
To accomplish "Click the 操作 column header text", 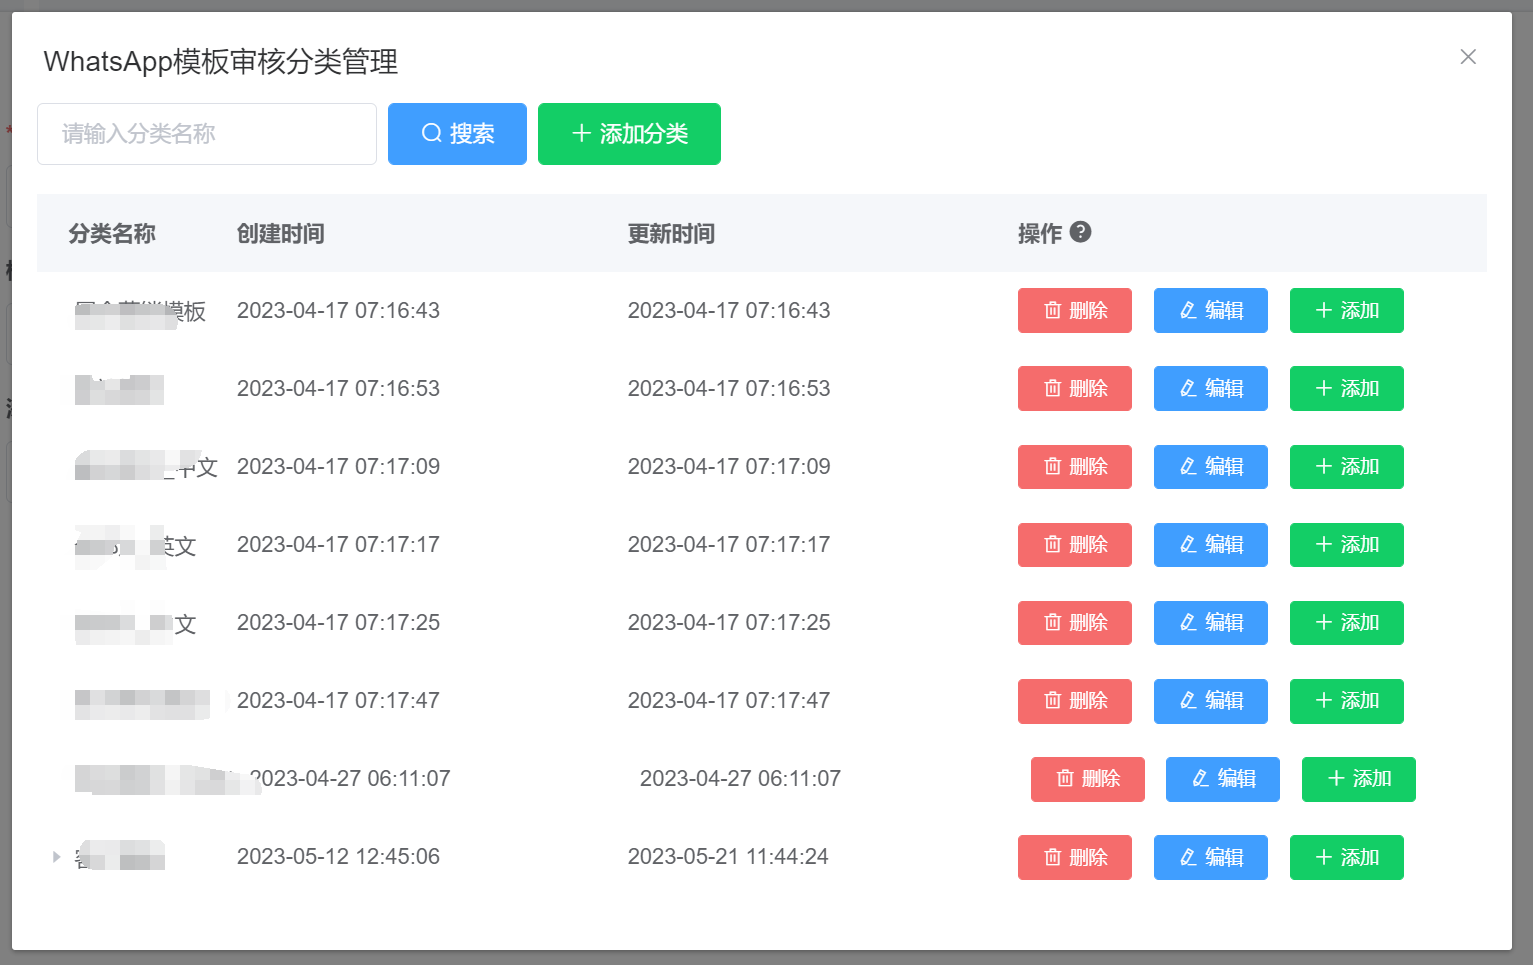I will click(x=1040, y=234).
